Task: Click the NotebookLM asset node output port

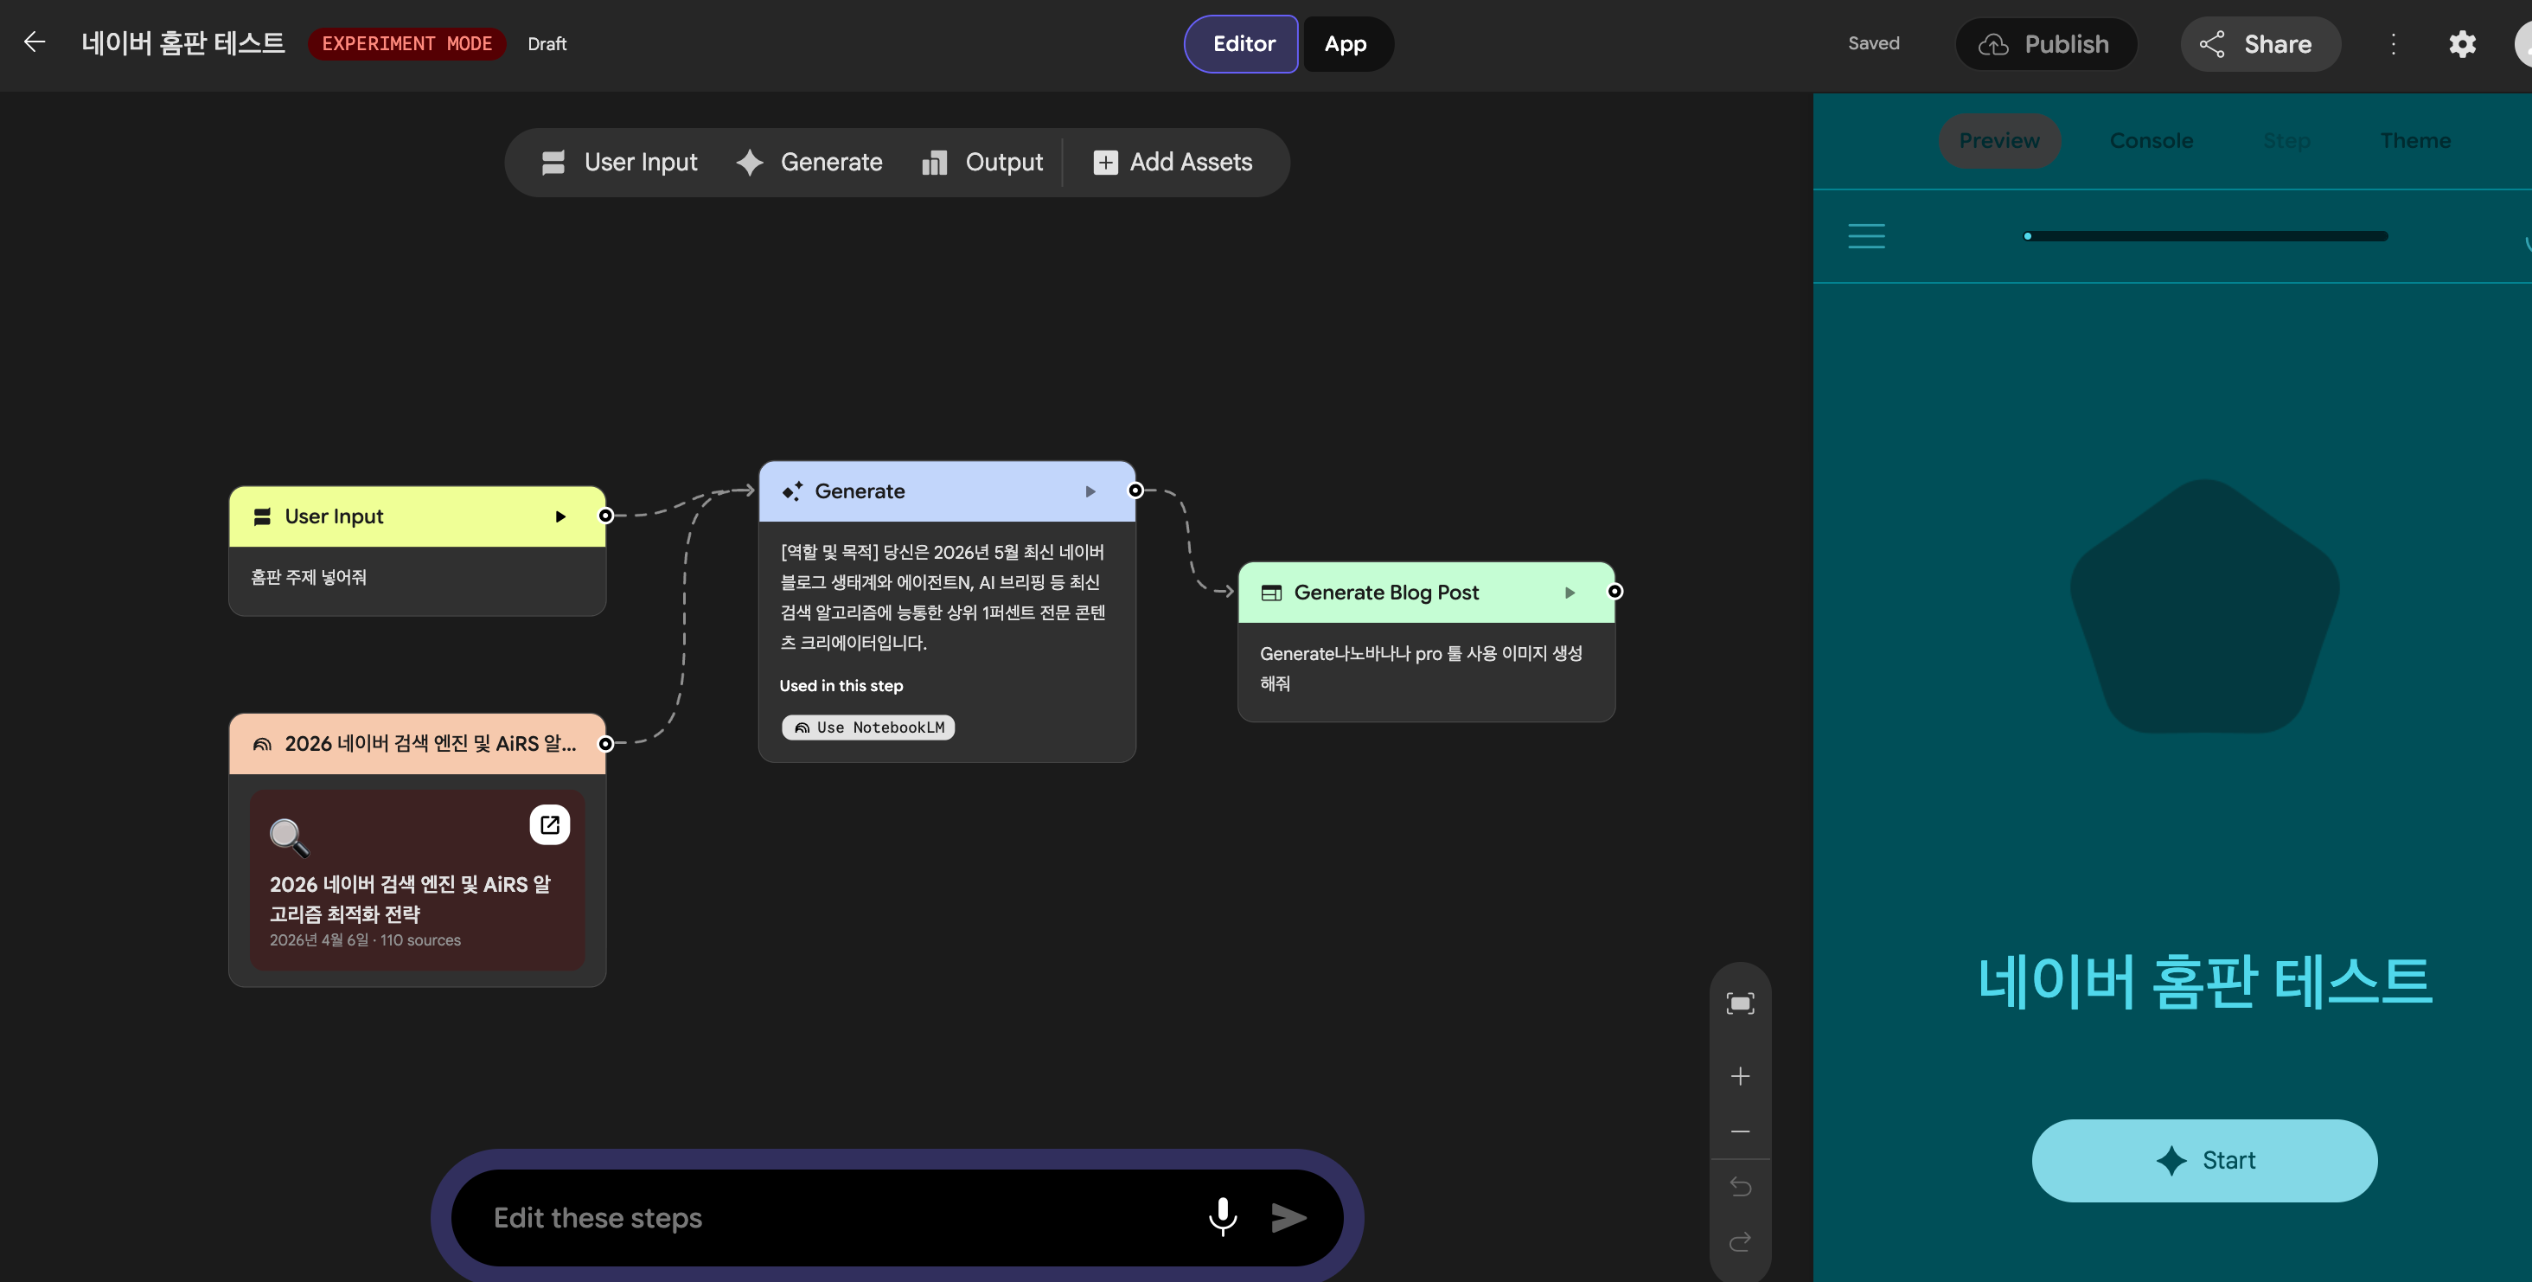Action: [606, 744]
